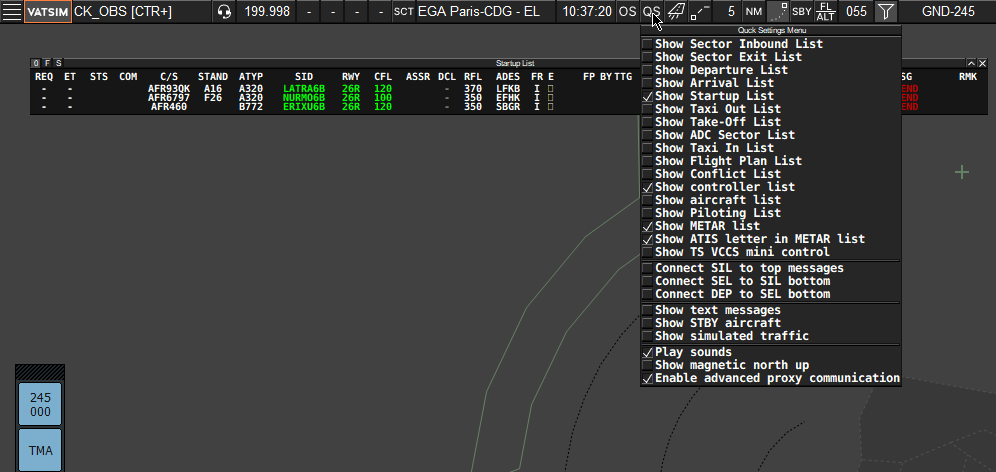Click SID LATRA6B for AFR93QK

click(304, 89)
